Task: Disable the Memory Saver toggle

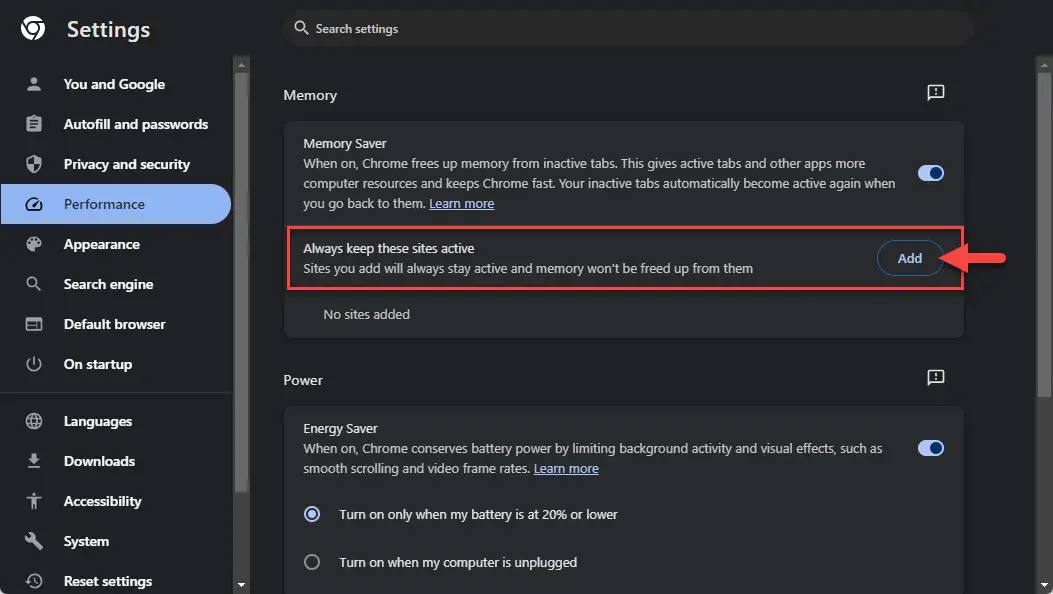Action: tap(930, 172)
